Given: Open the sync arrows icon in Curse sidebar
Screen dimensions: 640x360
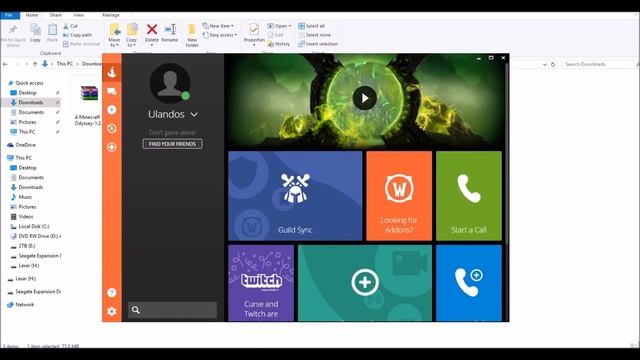Looking at the screenshot, I should click(x=112, y=129).
